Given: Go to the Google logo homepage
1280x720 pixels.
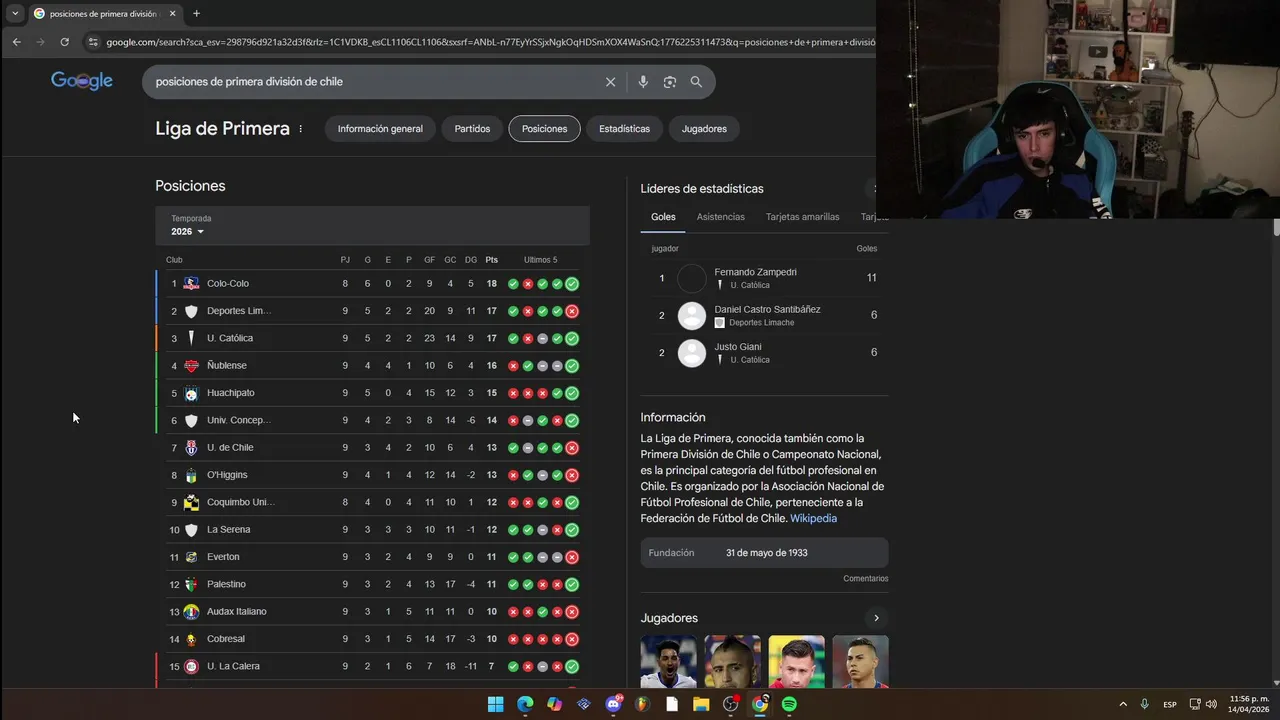Looking at the screenshot, I should pos(82,81).
